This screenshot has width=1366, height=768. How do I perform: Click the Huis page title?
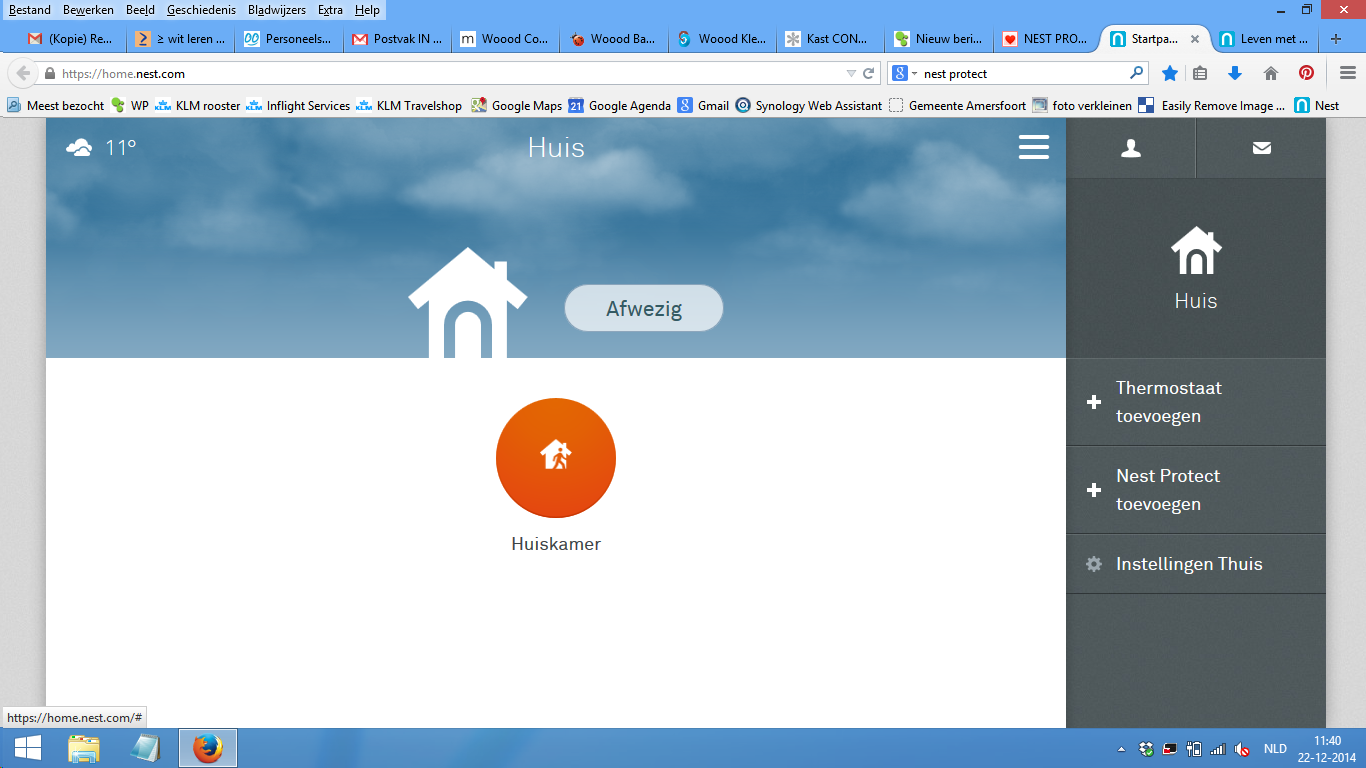[556, 148]
